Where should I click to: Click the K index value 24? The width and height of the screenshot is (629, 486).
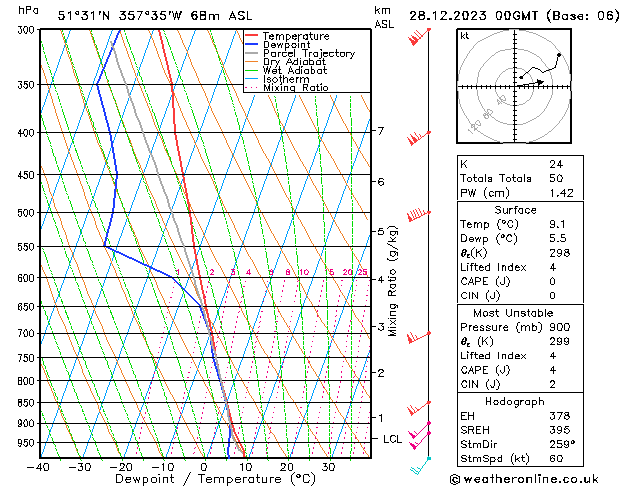(556, 164)
